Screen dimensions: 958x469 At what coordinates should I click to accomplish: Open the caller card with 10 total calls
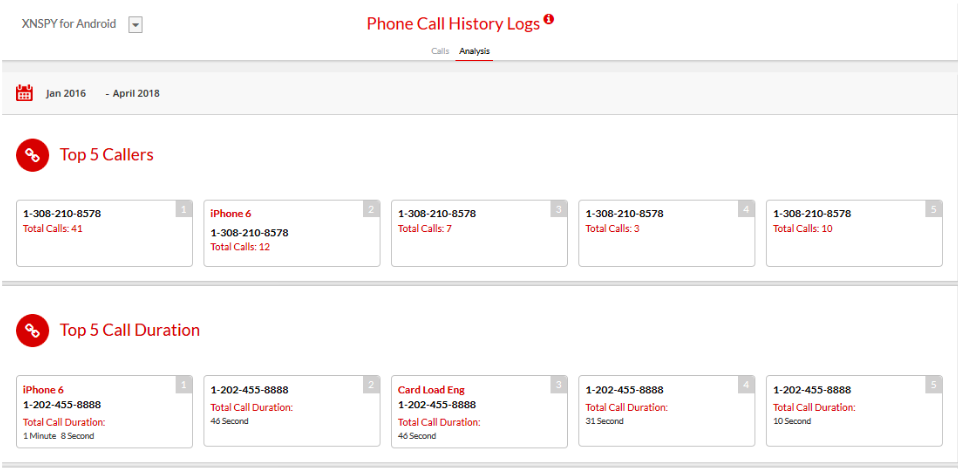pyautogui.click(x=854, y=233)
